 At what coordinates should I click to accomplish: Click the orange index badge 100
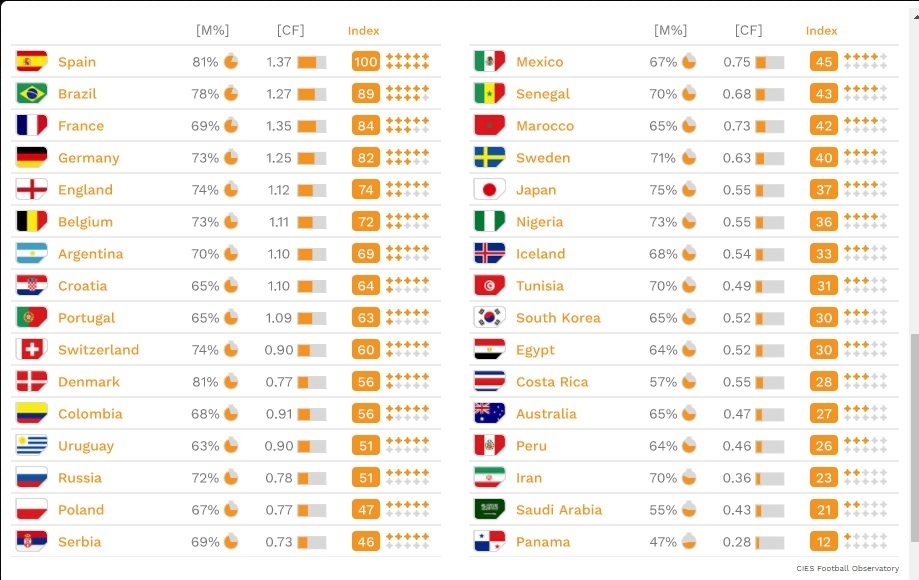pos(366,62)
